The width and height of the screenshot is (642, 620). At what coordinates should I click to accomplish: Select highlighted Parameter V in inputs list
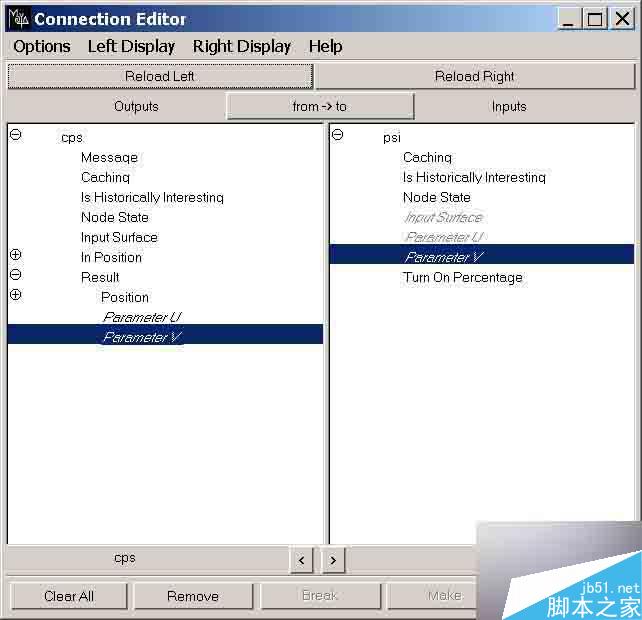click(482, 254)
